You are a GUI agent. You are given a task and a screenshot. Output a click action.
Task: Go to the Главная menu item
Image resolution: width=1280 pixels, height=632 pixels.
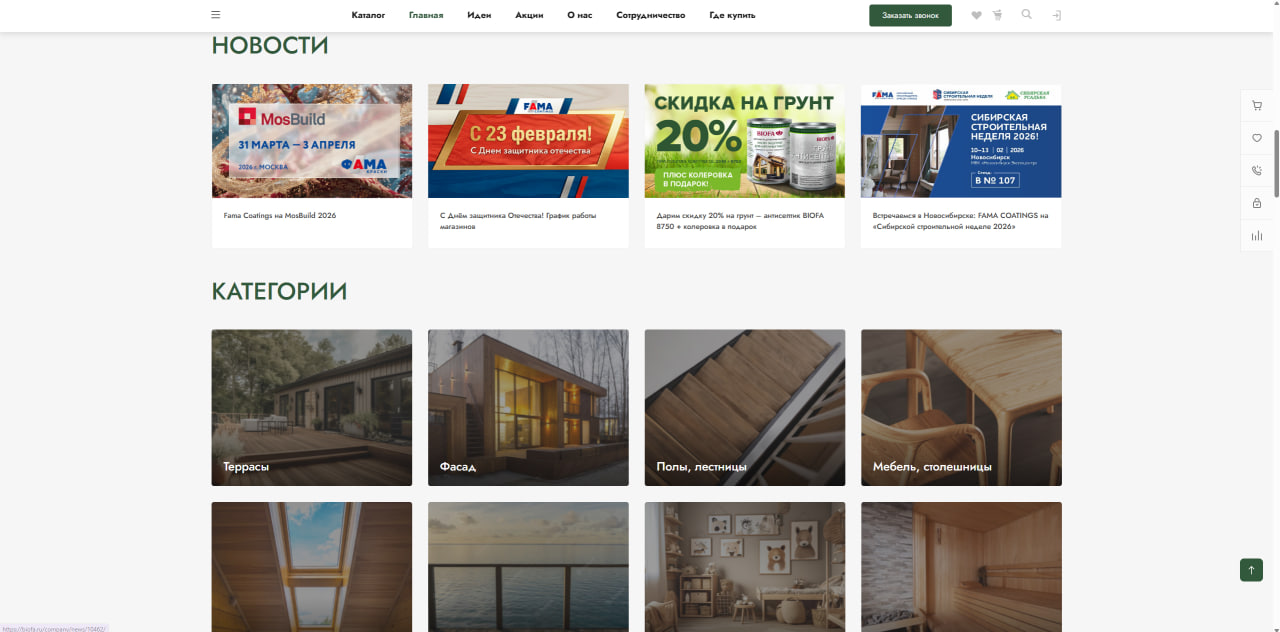(426, 15)
